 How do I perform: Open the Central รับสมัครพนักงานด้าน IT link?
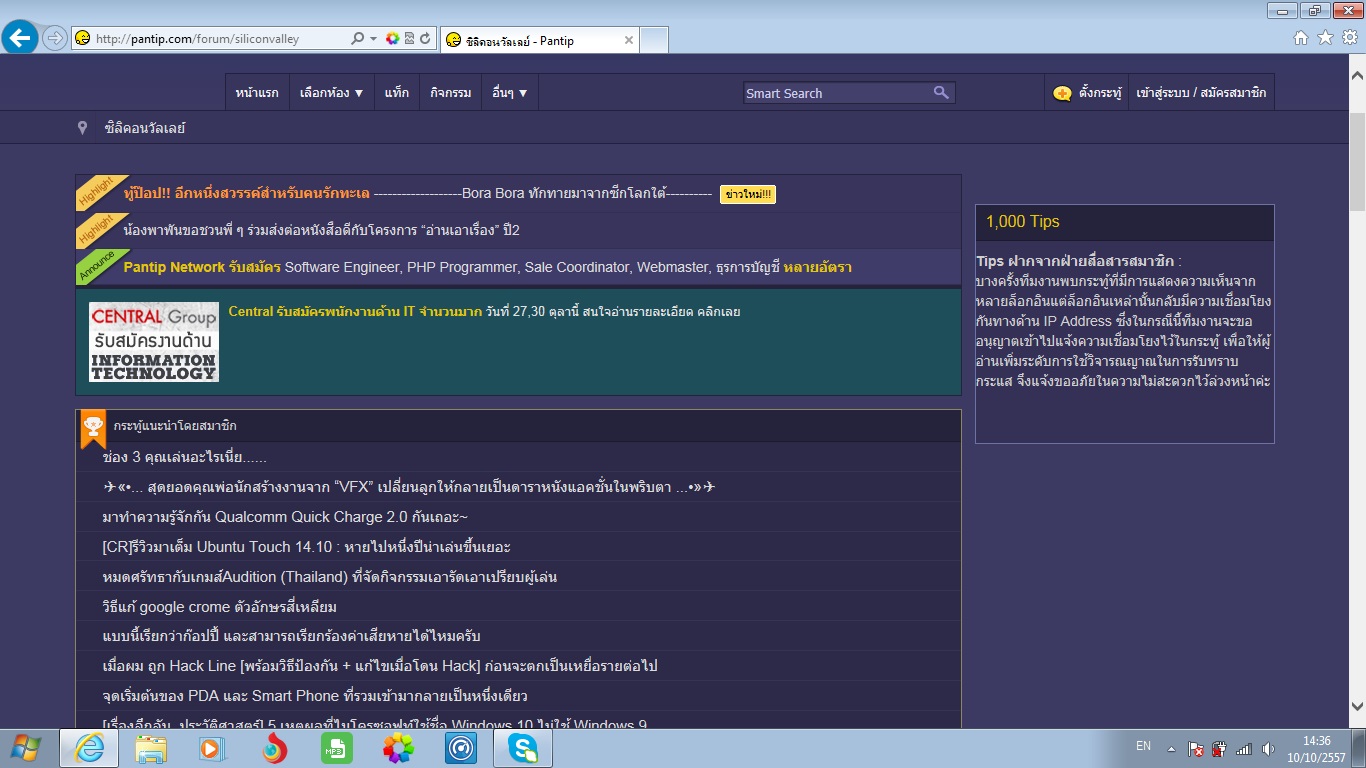coord(484,311)
